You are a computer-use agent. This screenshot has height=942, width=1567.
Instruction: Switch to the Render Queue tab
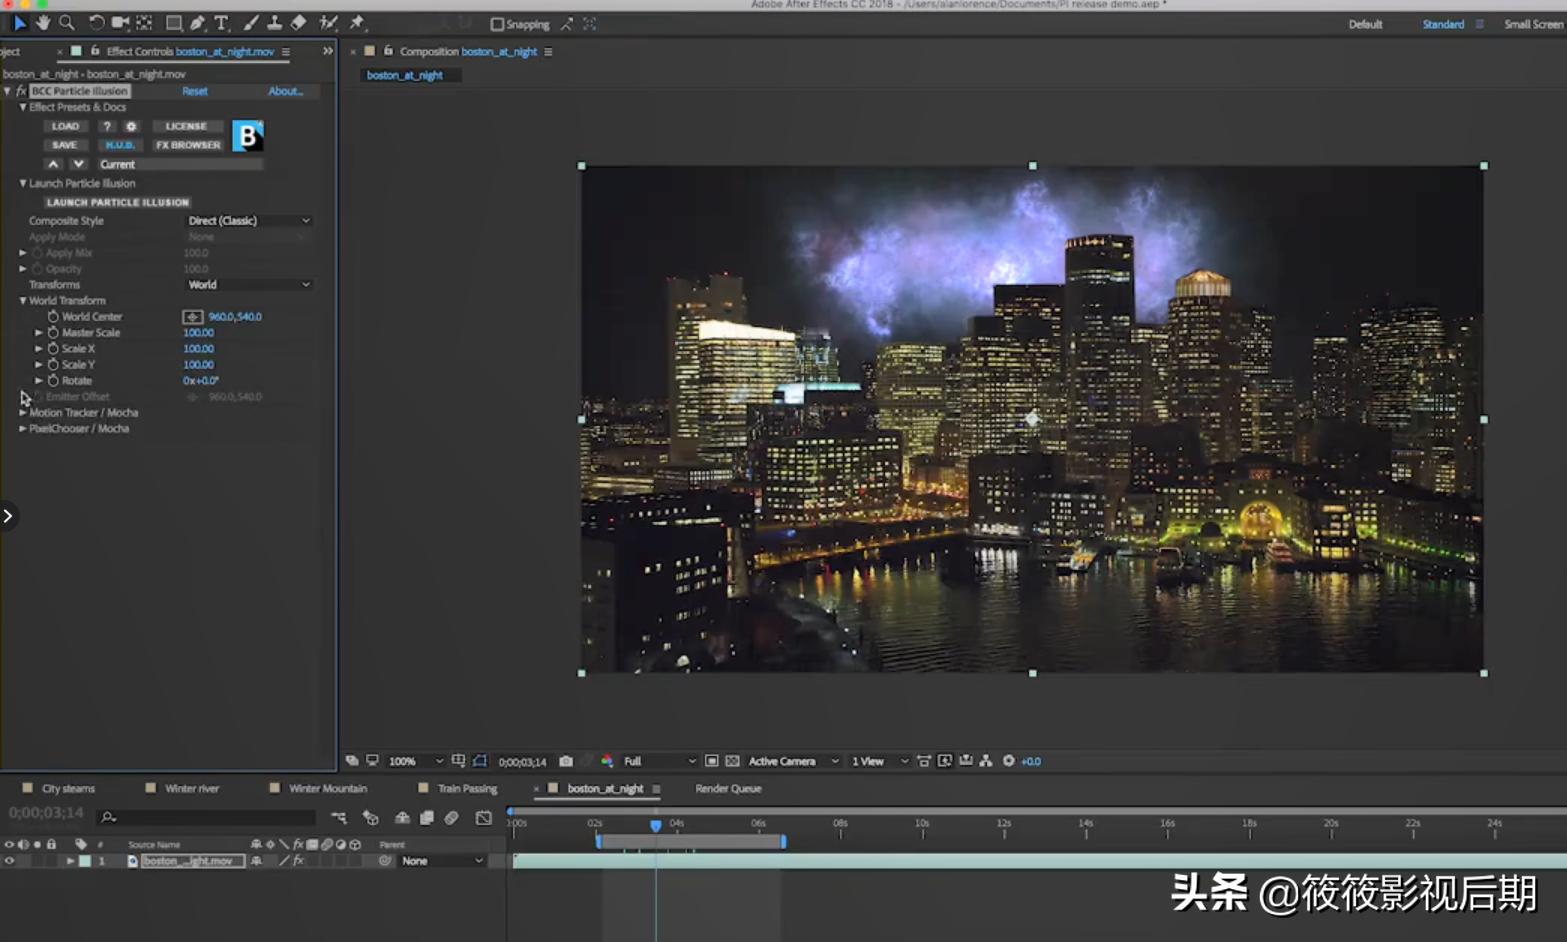(728, 789)
